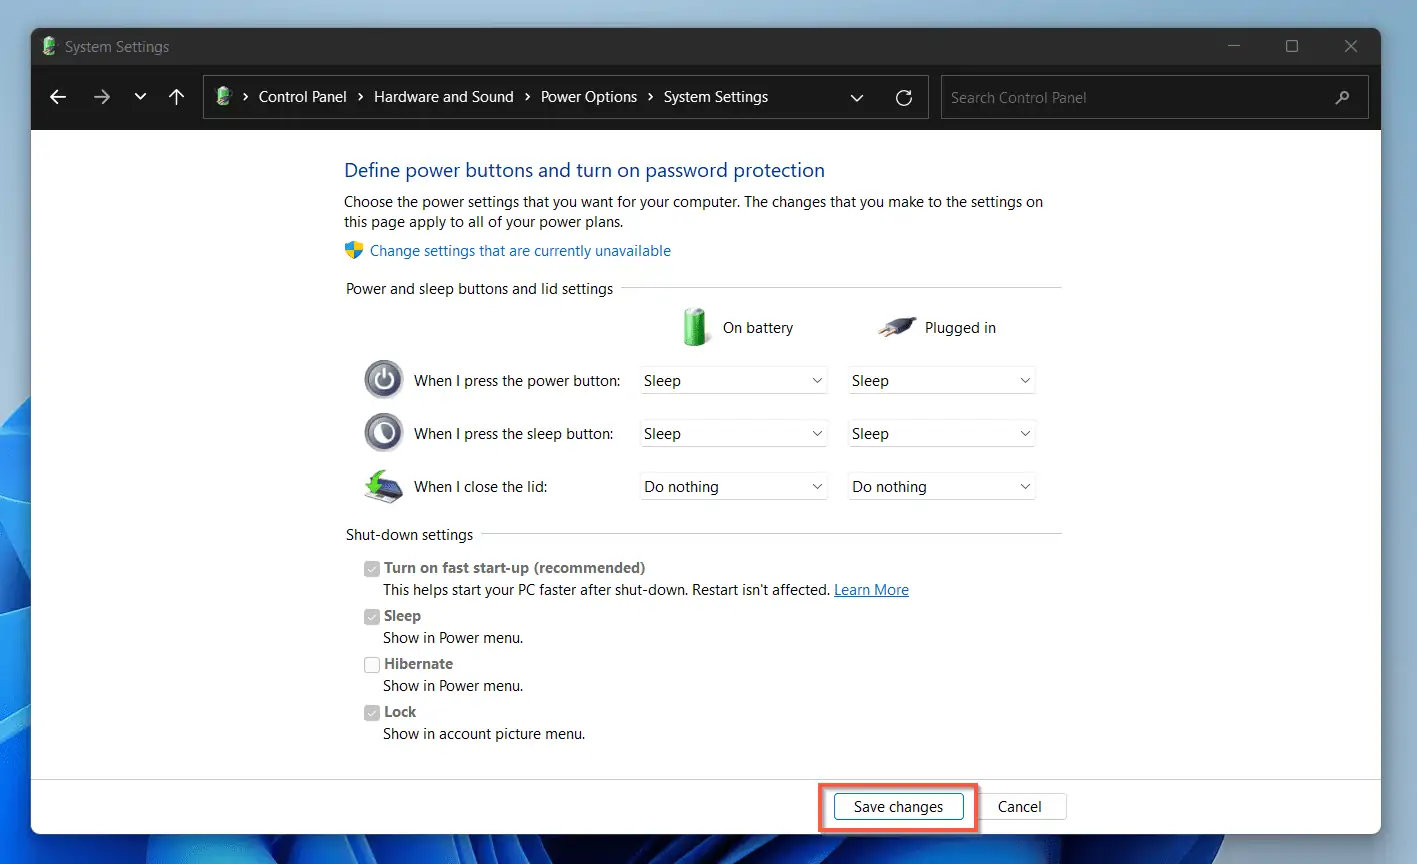Toggle the Turn on fast start-up checkbox
Screen dimensions: 1417x864
tap(372, 568)
